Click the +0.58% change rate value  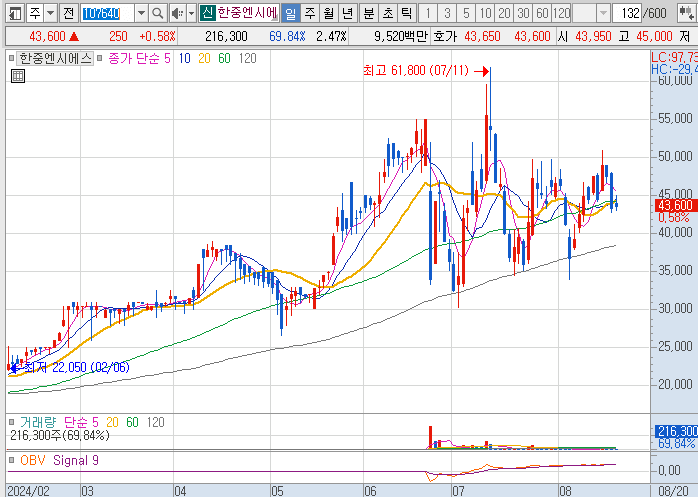coord(157,37)
